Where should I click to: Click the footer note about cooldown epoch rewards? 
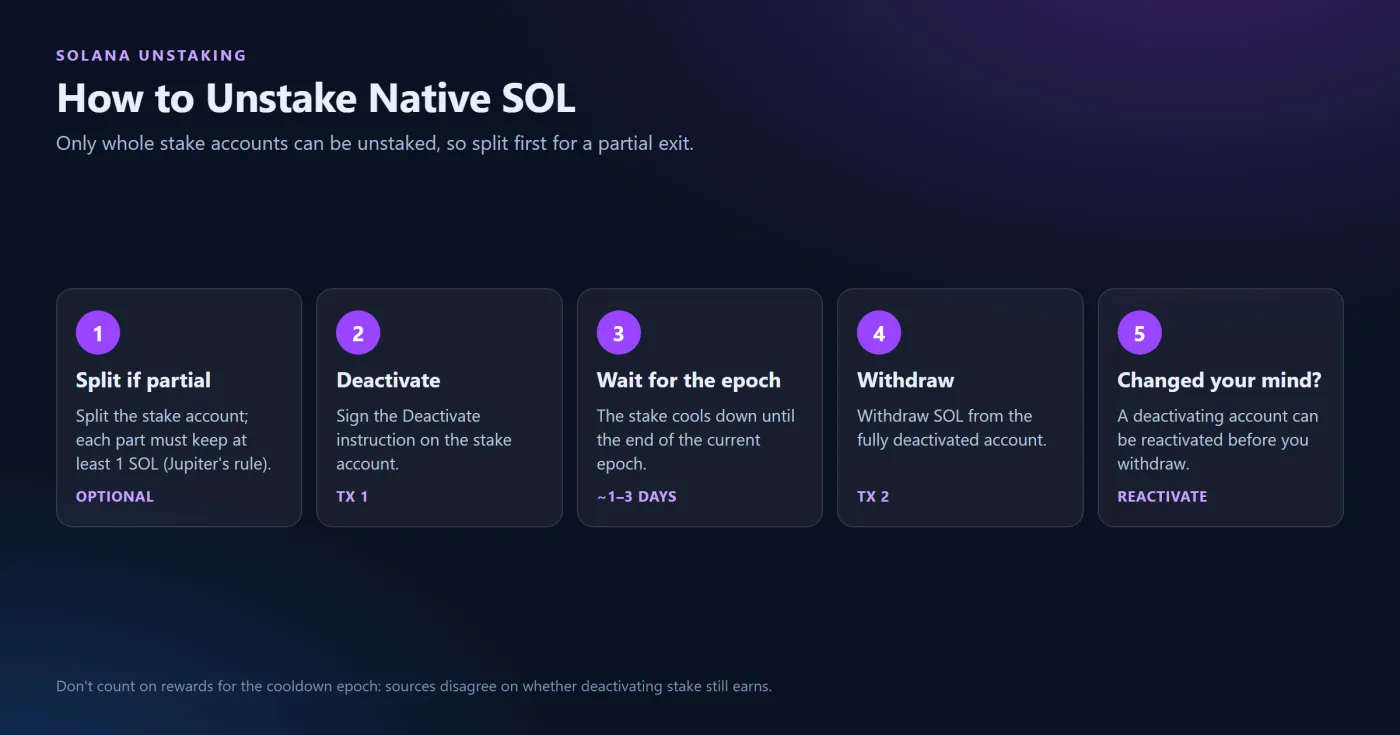pos(414,687)
